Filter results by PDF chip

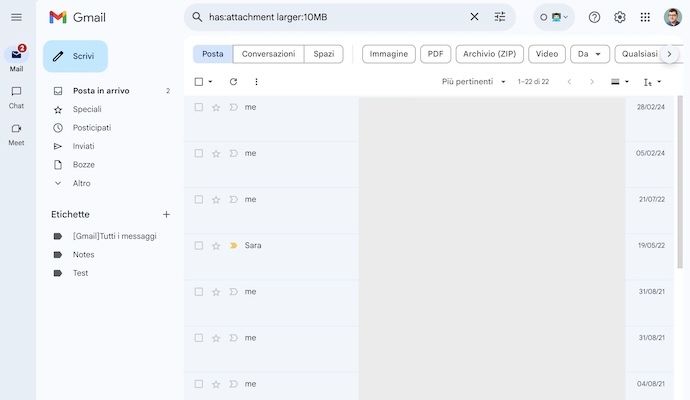[434, 54]
